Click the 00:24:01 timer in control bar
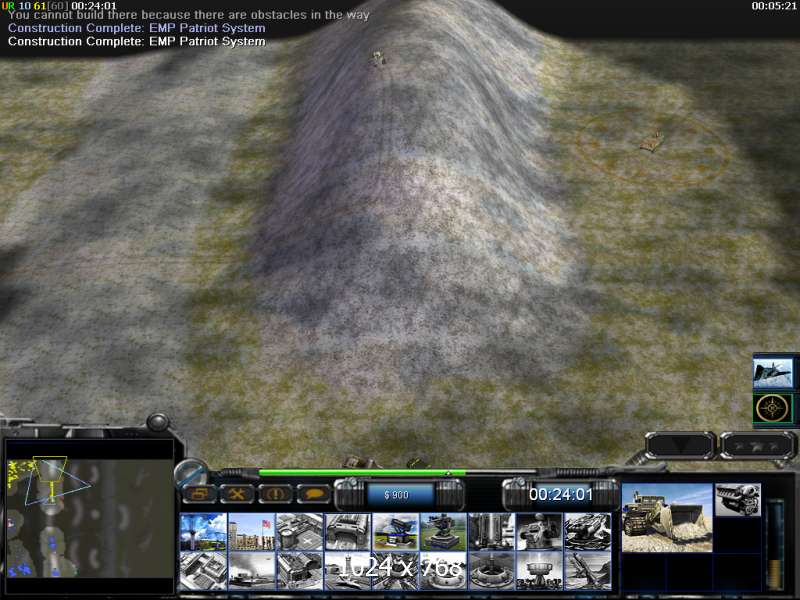 click(x=561, y=494)
